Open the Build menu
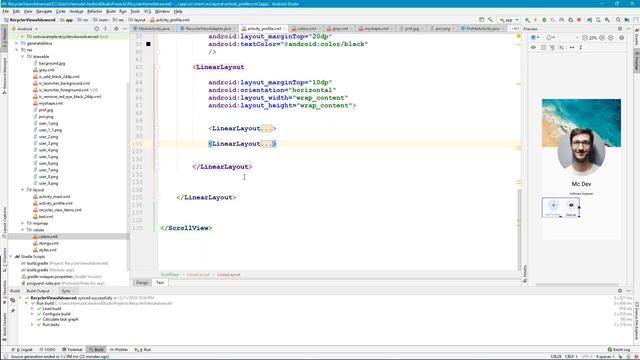This screenshot has height=360, width=640. (x=111, y=11)
